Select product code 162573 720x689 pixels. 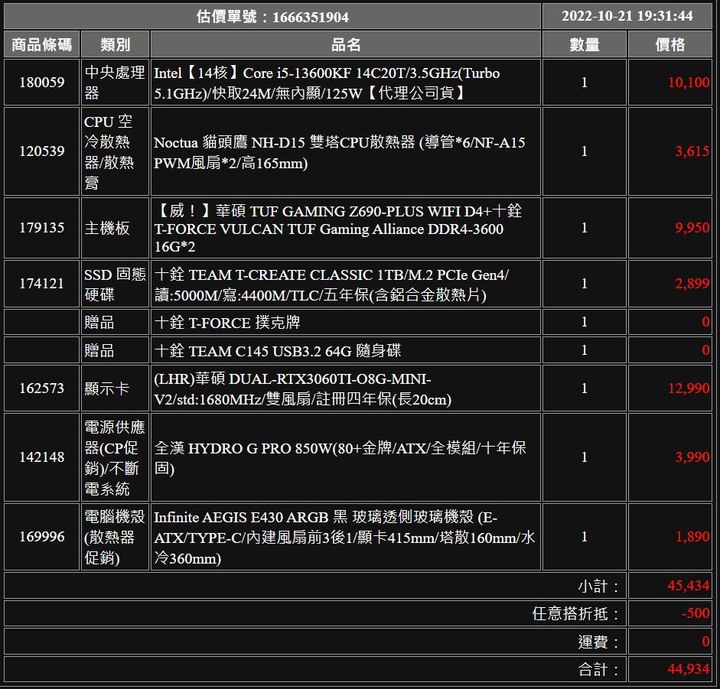(42, 388)
